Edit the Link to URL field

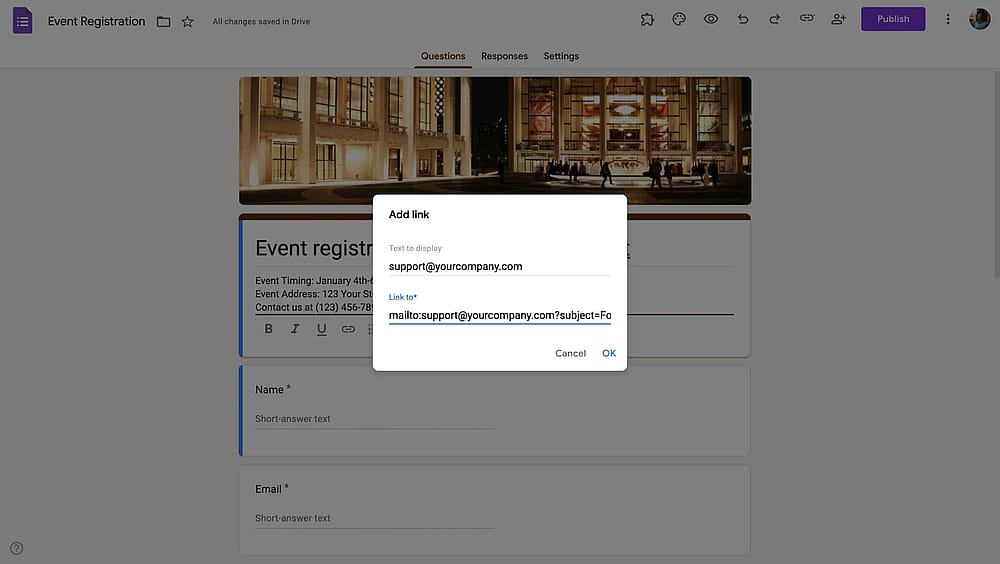[x=500, y=315]
